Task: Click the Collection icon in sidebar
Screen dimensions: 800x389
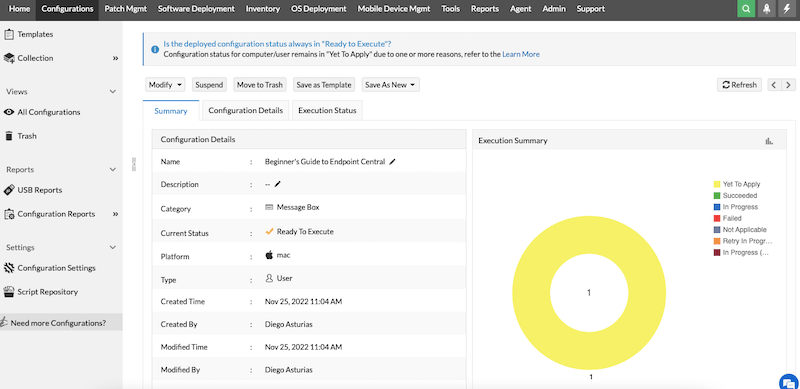Action: 9,58
